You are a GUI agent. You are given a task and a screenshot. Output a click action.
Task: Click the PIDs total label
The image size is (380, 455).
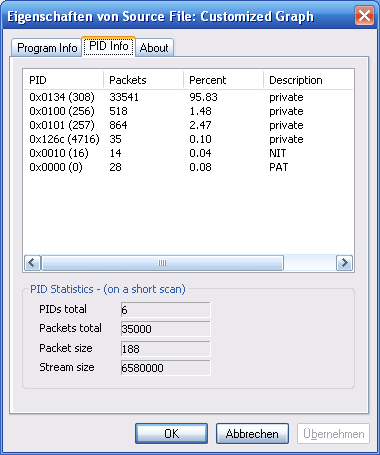pyautogui.click(x=63, y=309)
